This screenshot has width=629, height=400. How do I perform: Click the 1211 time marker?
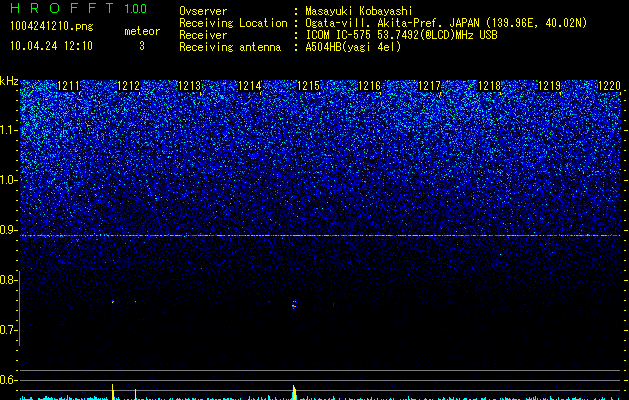point(69,86)
